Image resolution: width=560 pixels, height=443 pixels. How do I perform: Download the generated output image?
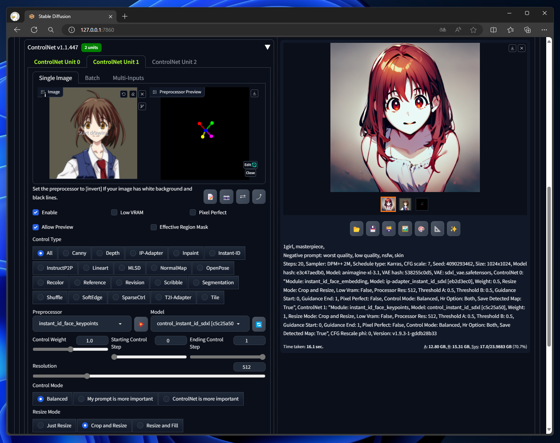pos(512,48)
